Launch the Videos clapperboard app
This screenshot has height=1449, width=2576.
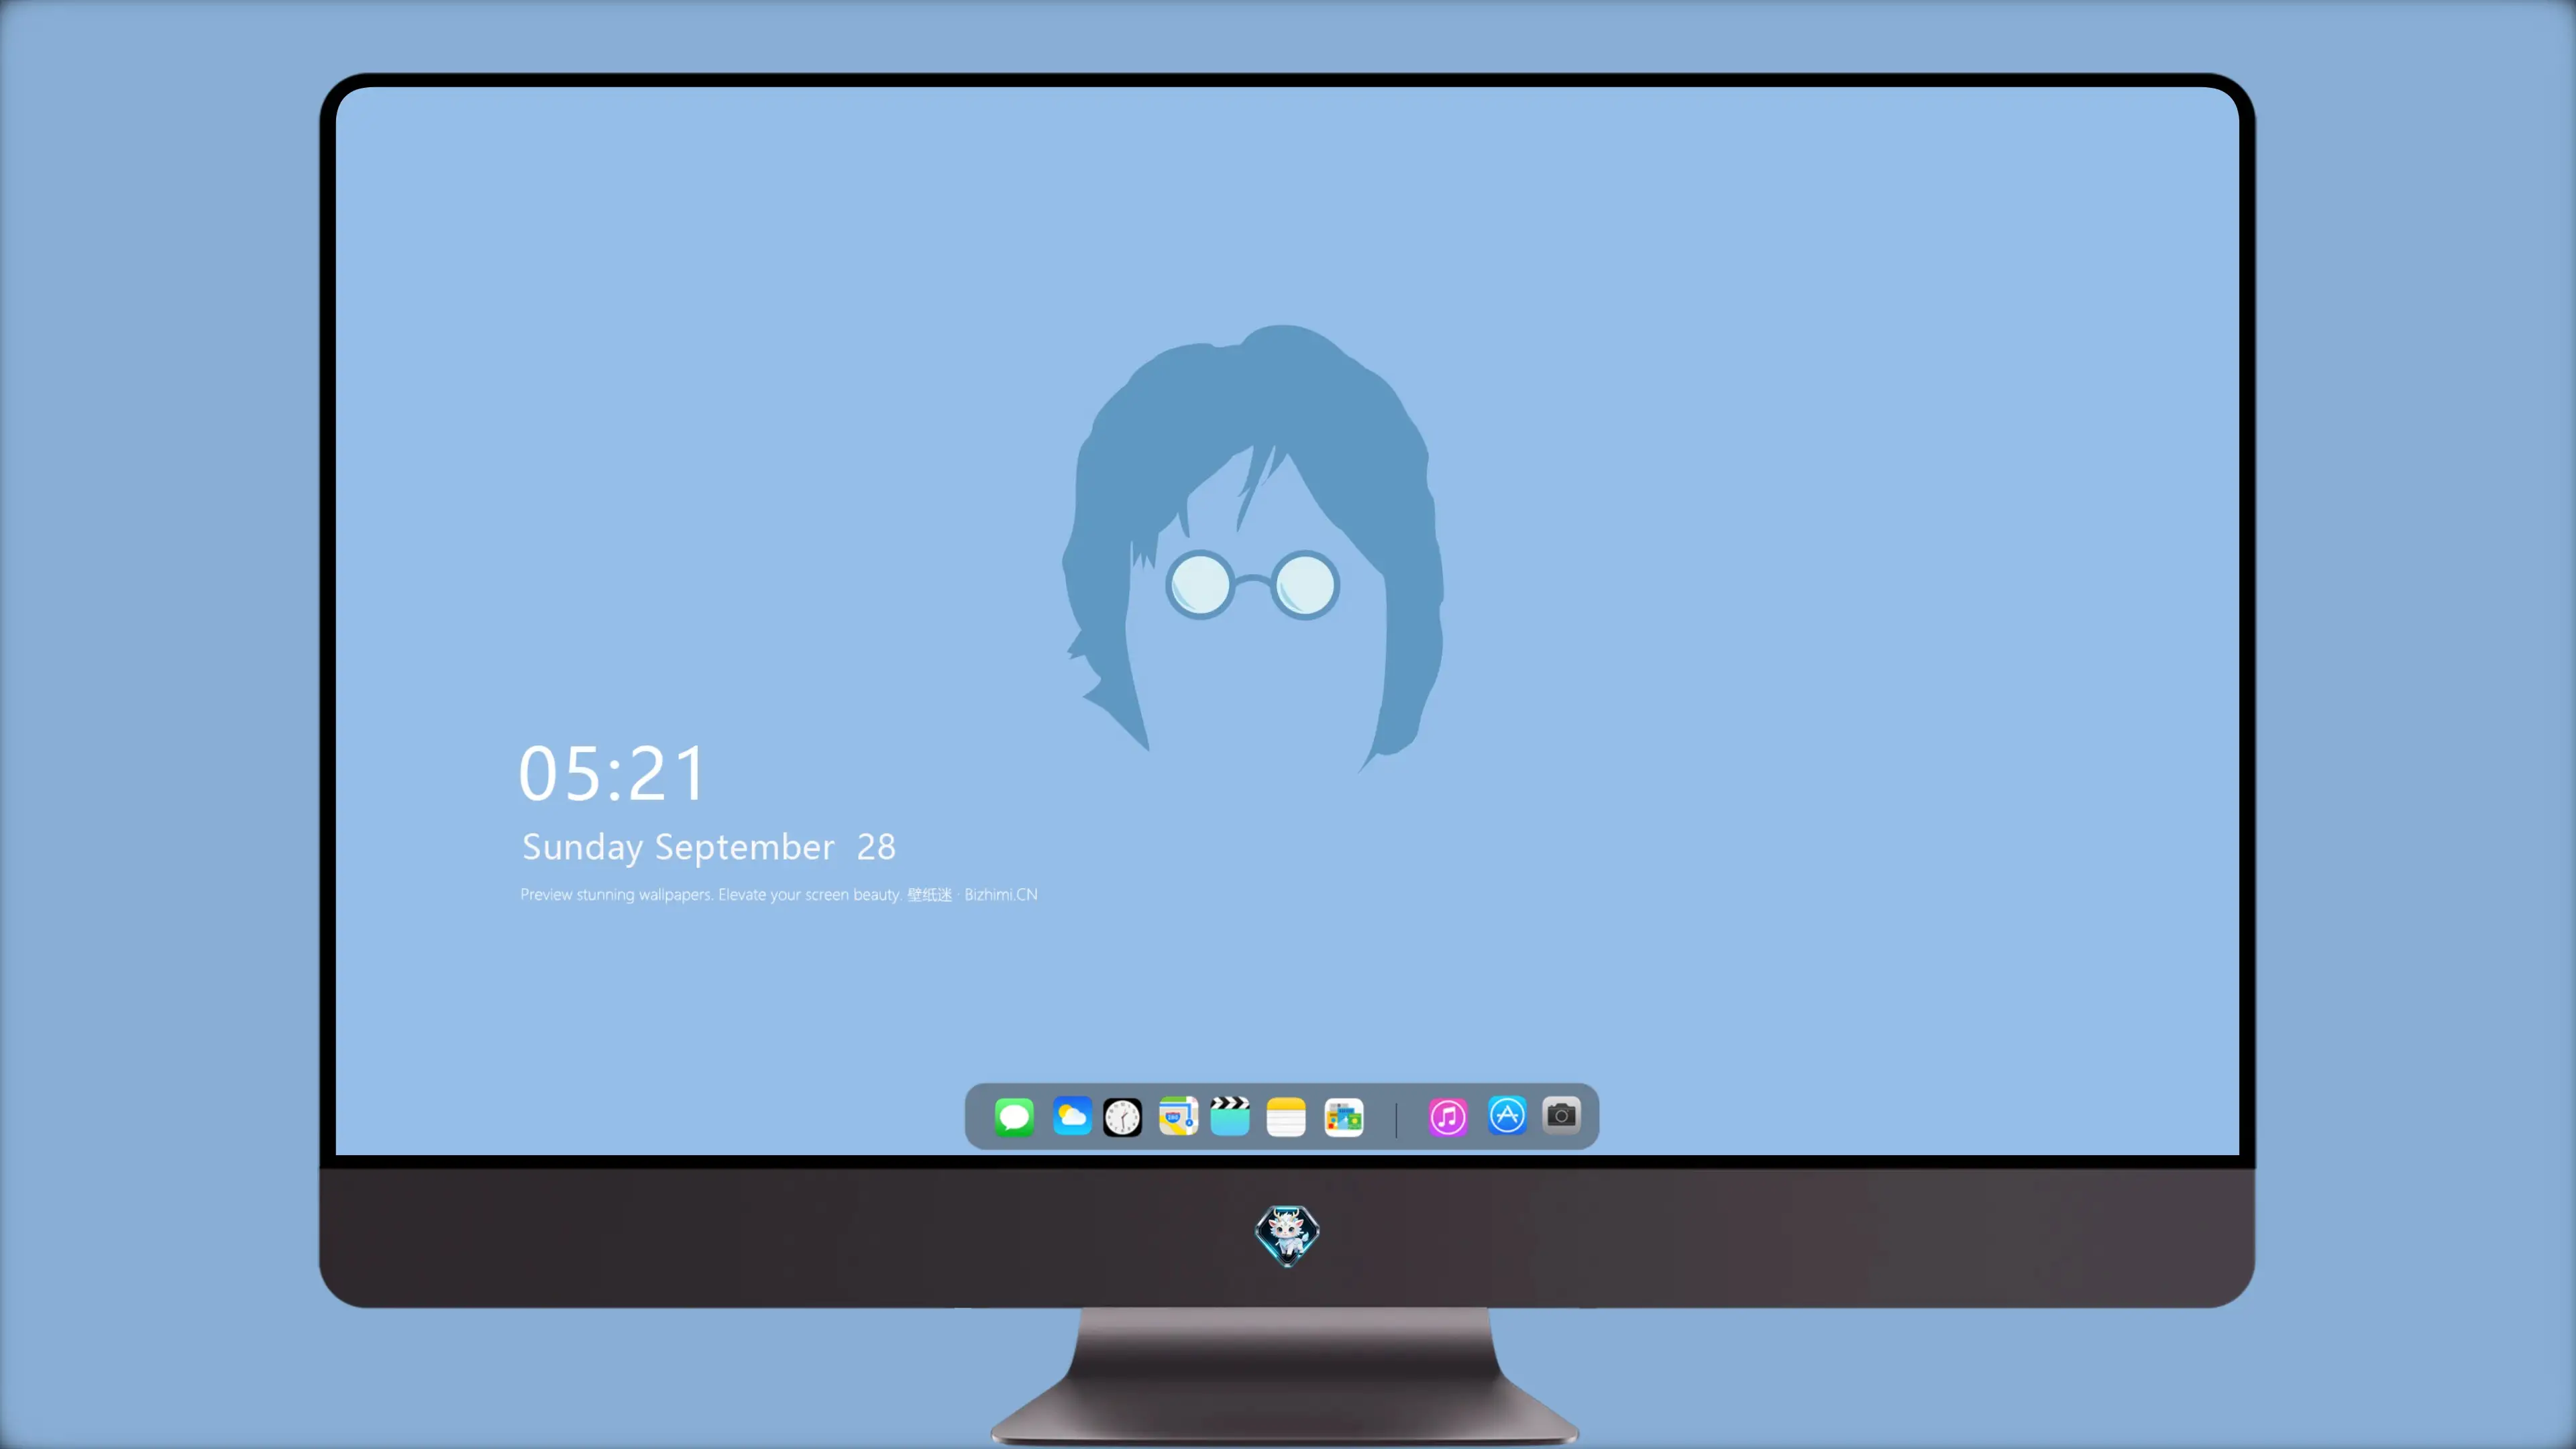point(1230,1116)
